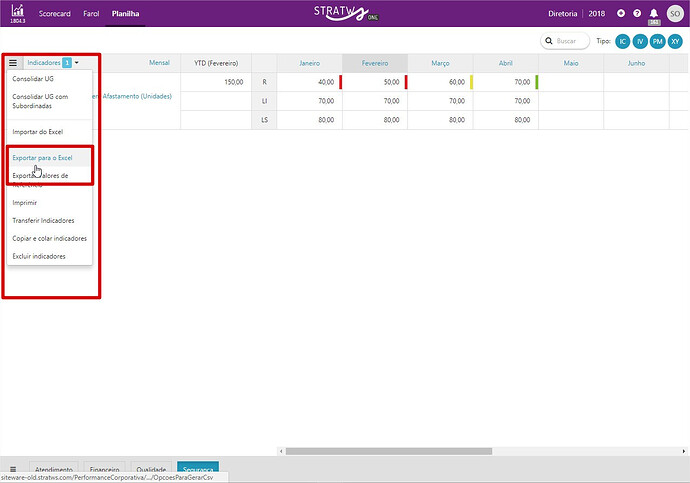This screenshot has height=483, width=690.
Task: Click the Stratws logo icon top-left
Action: tap(17, 13)
